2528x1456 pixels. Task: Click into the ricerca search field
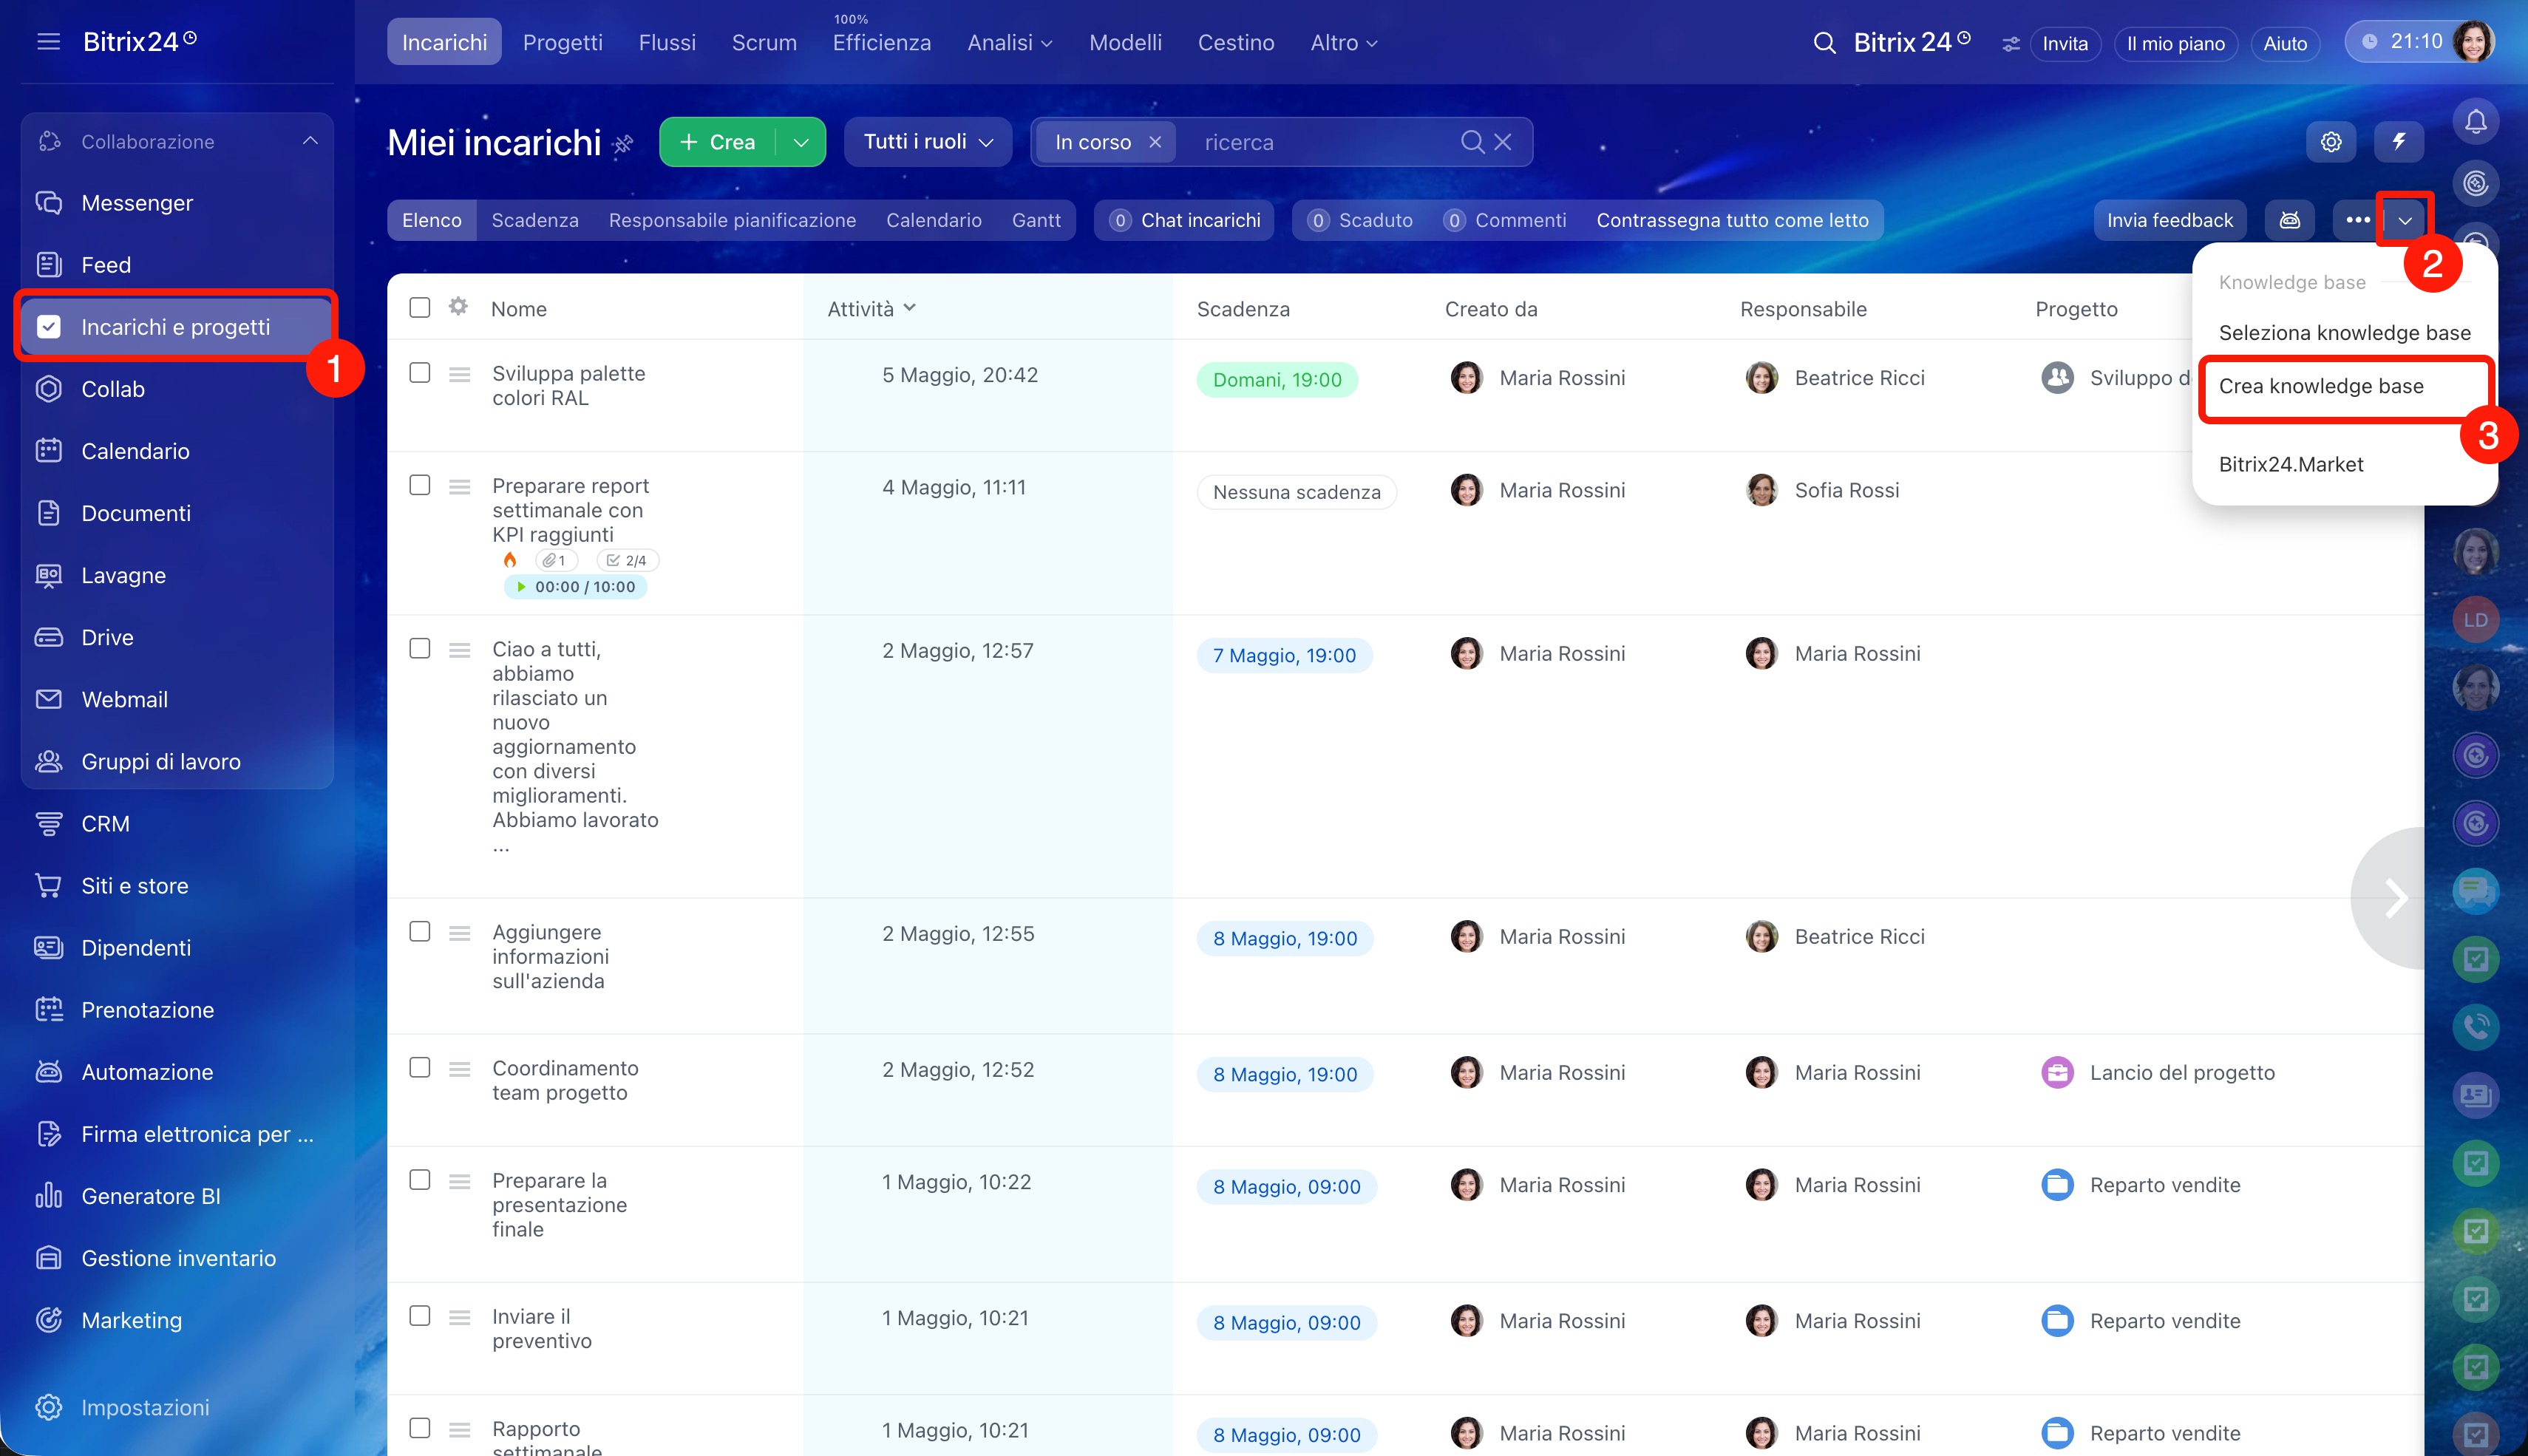pyautogui.click(x=1320, y=142)
